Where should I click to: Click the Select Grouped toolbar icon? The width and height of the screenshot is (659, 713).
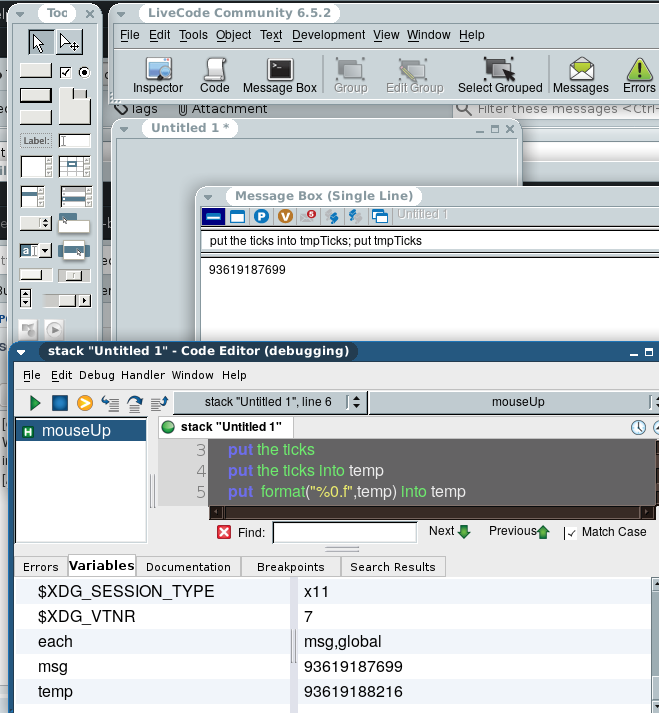499,75
